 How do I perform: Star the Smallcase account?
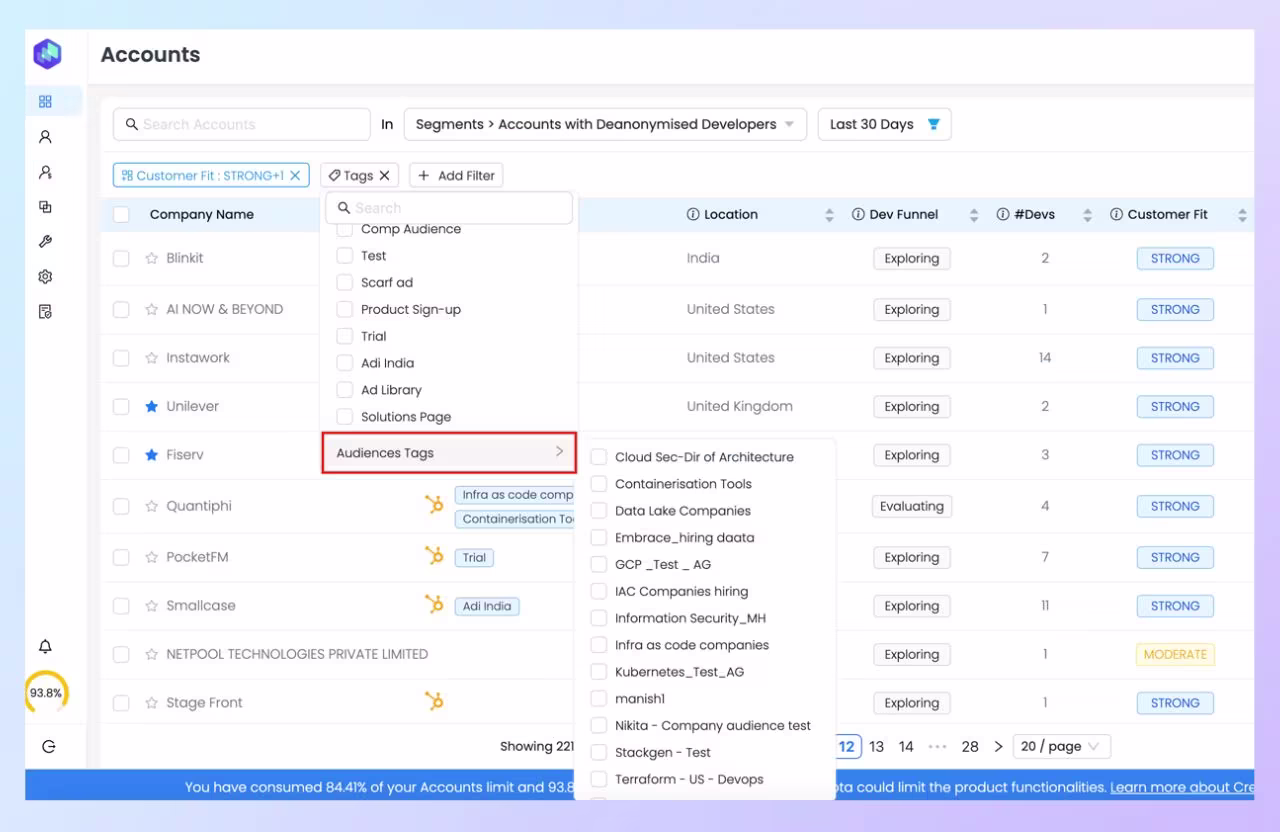point(152,606)
